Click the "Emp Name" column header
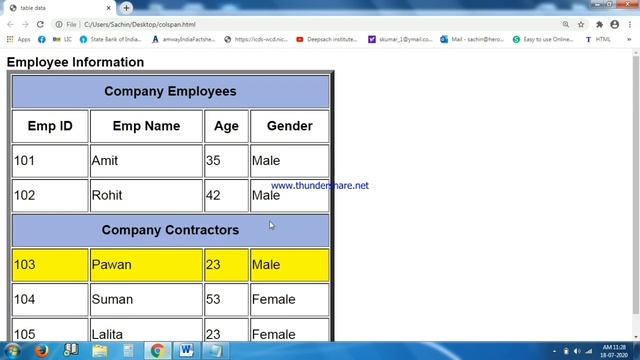The image size is (640, 360). point(146,126)
